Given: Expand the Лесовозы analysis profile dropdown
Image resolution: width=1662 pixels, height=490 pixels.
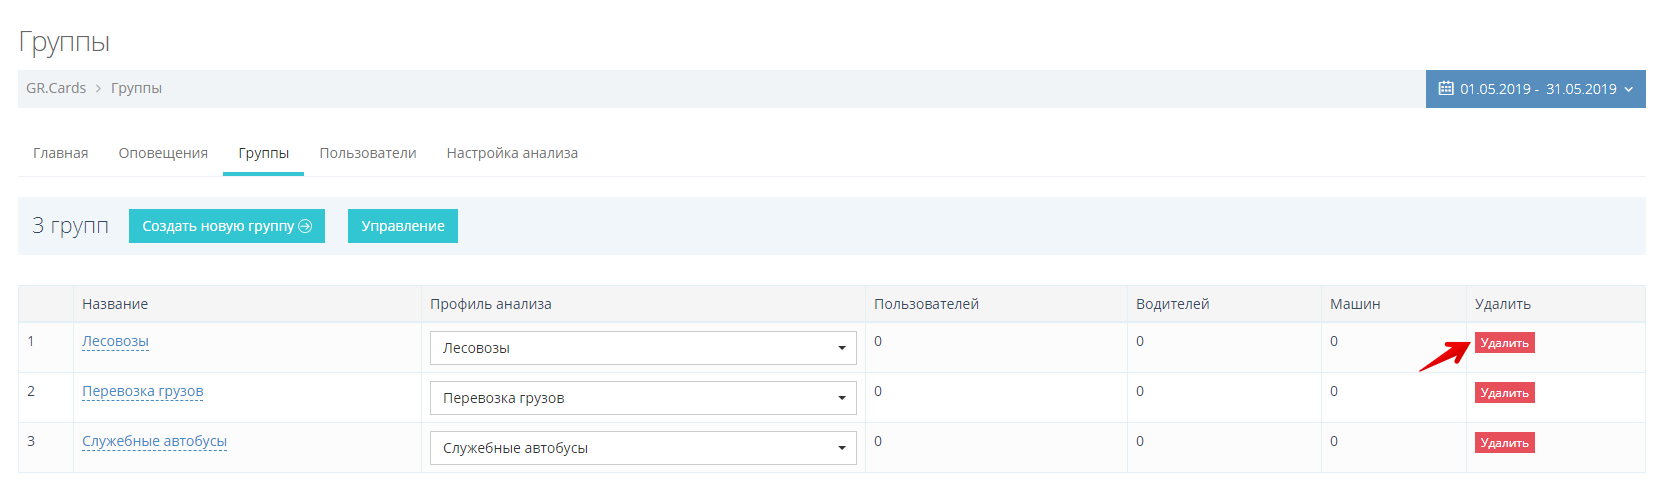Looking at the screenshot, I should point(643,348).
